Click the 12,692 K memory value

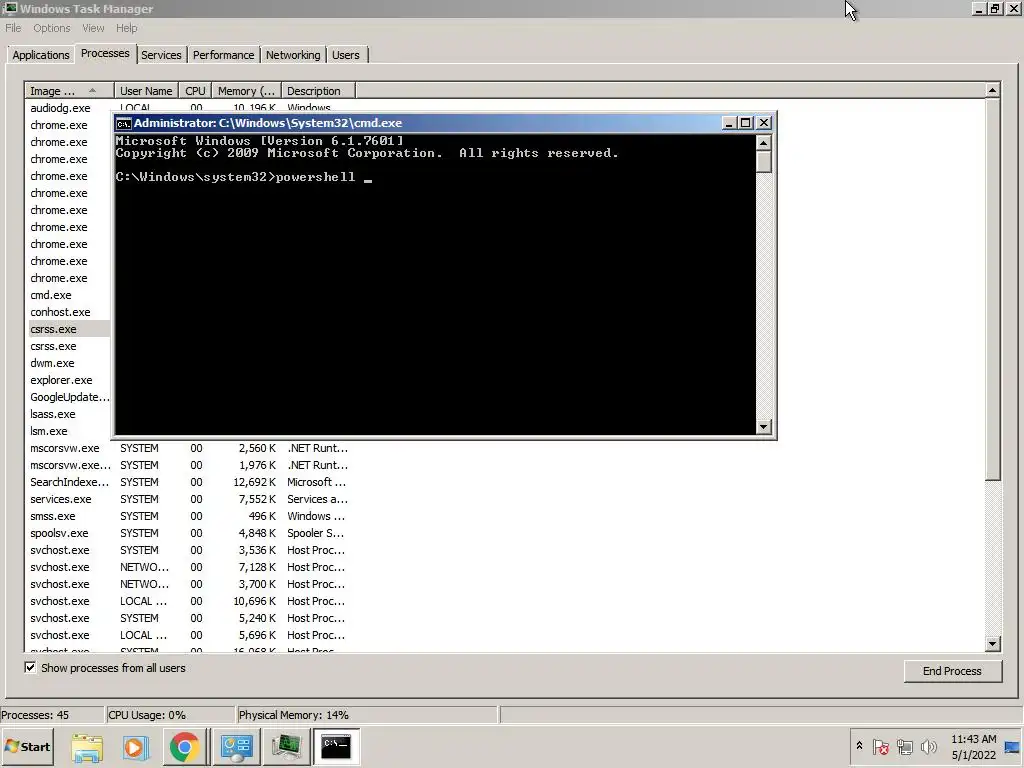(254, 482)
